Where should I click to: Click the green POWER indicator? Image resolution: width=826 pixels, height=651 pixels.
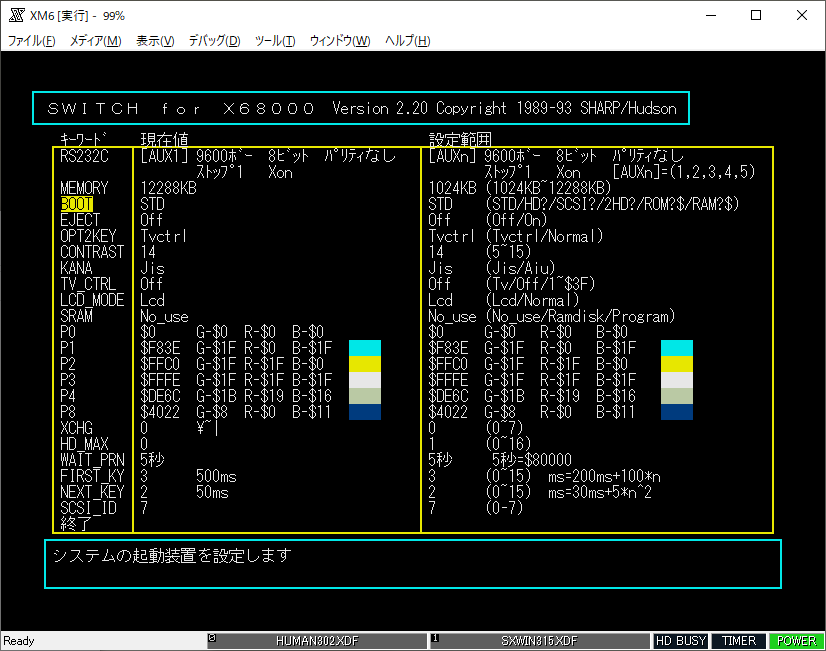[796, 641]
